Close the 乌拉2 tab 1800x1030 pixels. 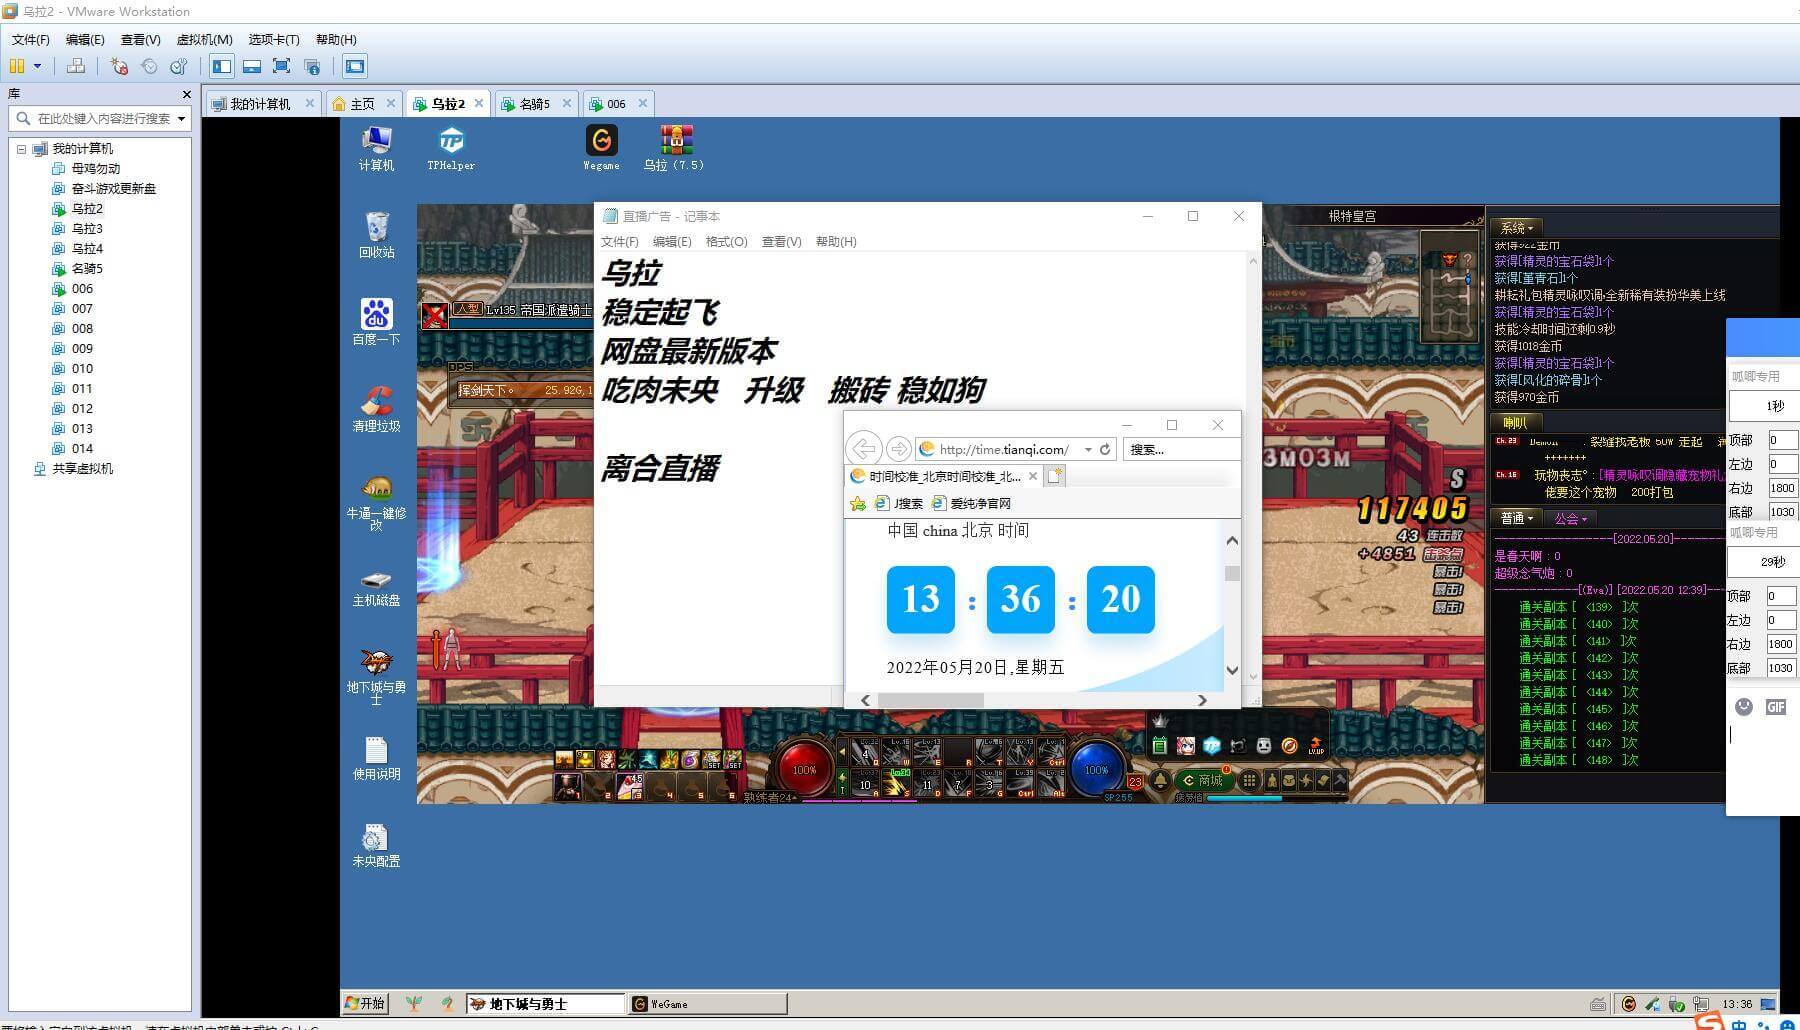[x=479, y=103]
